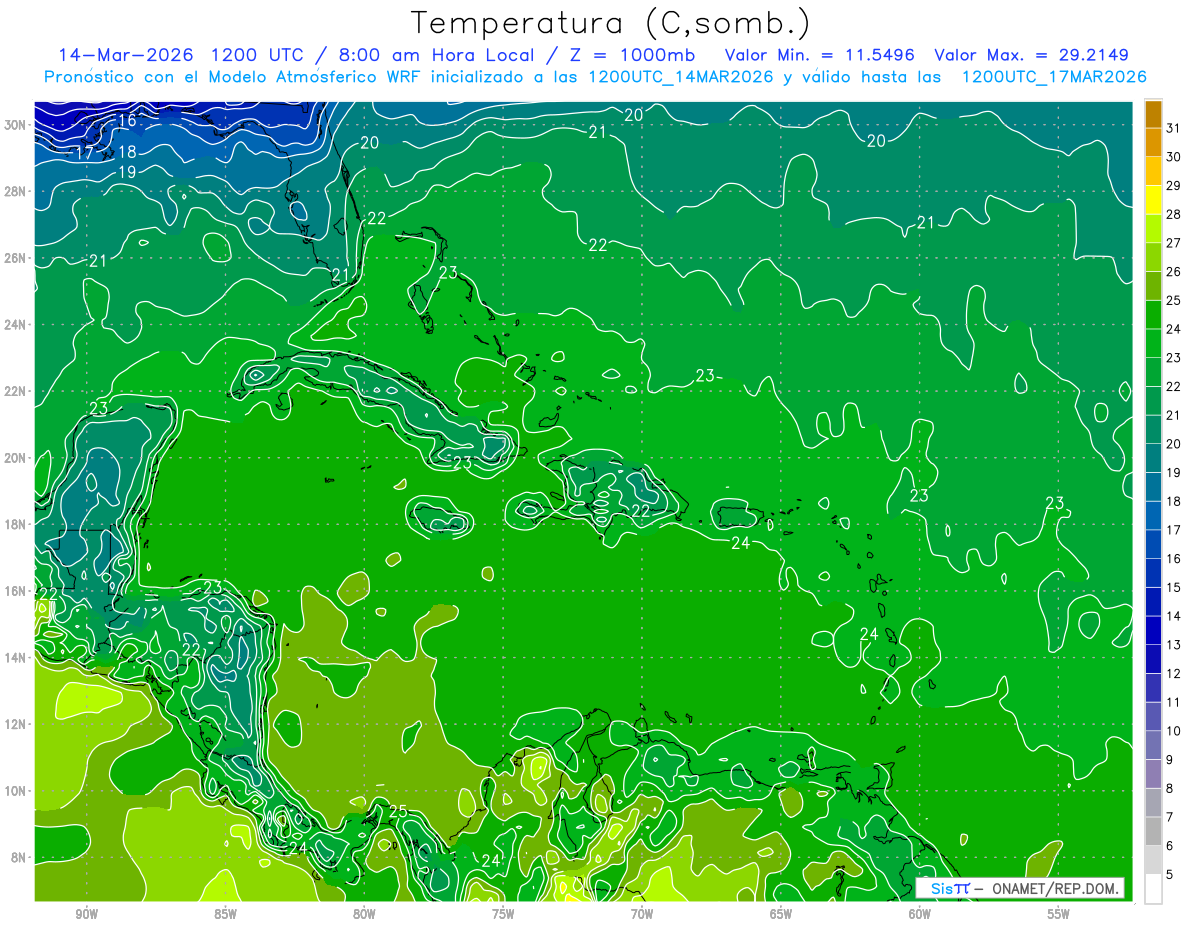Click the 14N latitude axis label

(x=16, y=658)
